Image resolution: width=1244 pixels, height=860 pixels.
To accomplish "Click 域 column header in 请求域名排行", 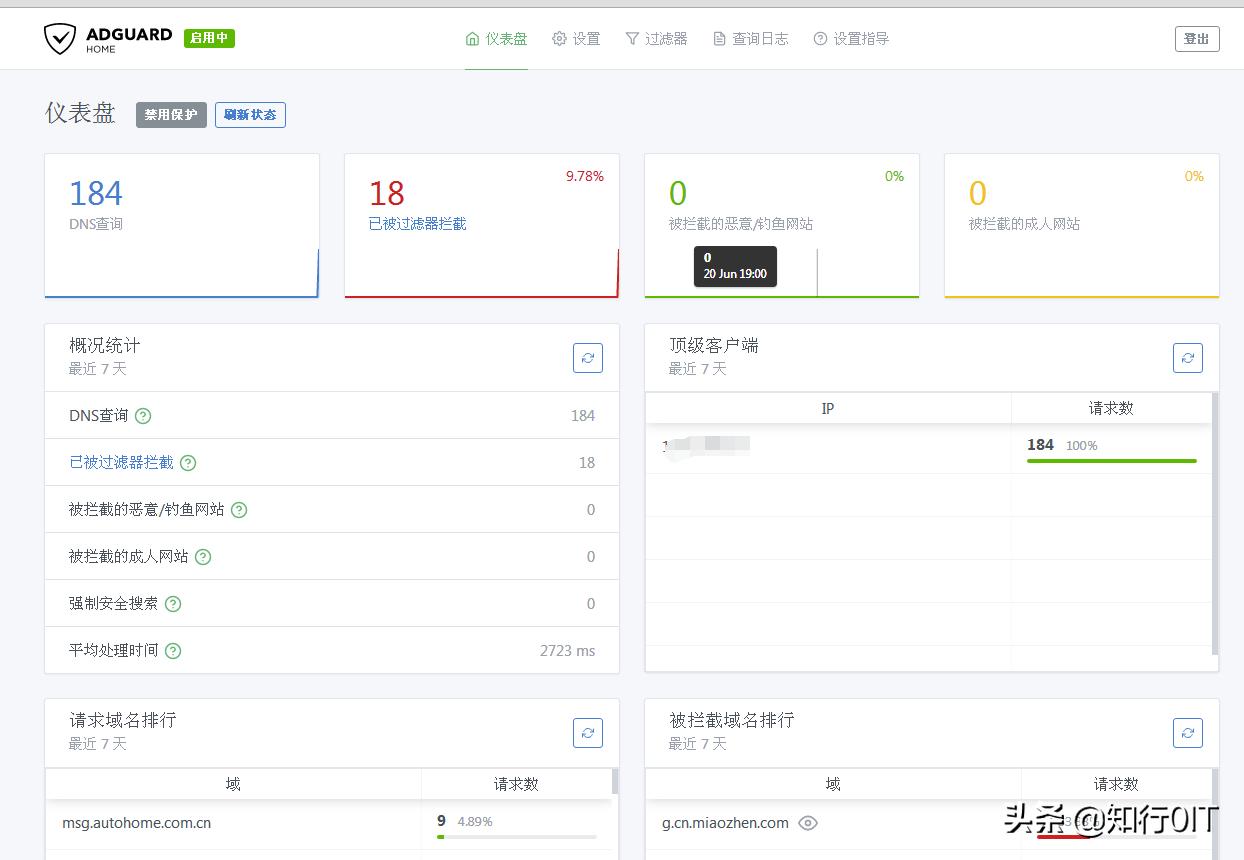I will pos(233,784).
